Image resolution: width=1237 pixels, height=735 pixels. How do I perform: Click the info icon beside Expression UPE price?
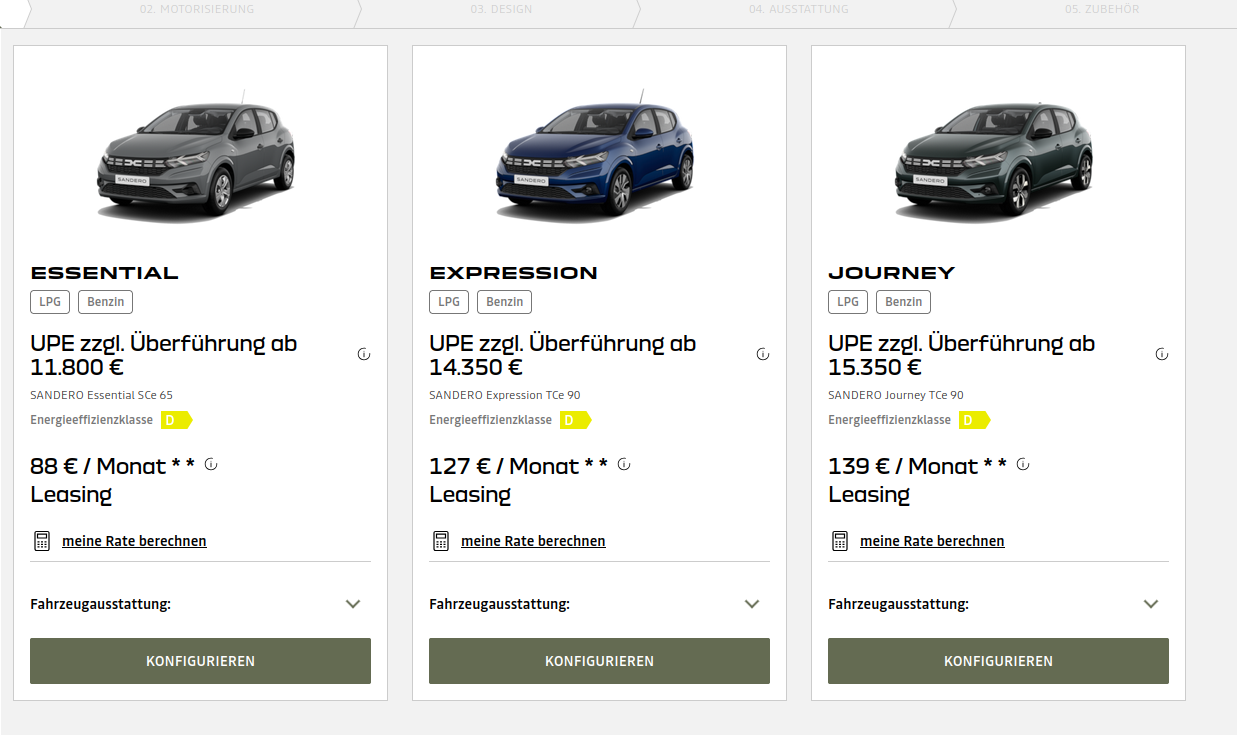763,354
